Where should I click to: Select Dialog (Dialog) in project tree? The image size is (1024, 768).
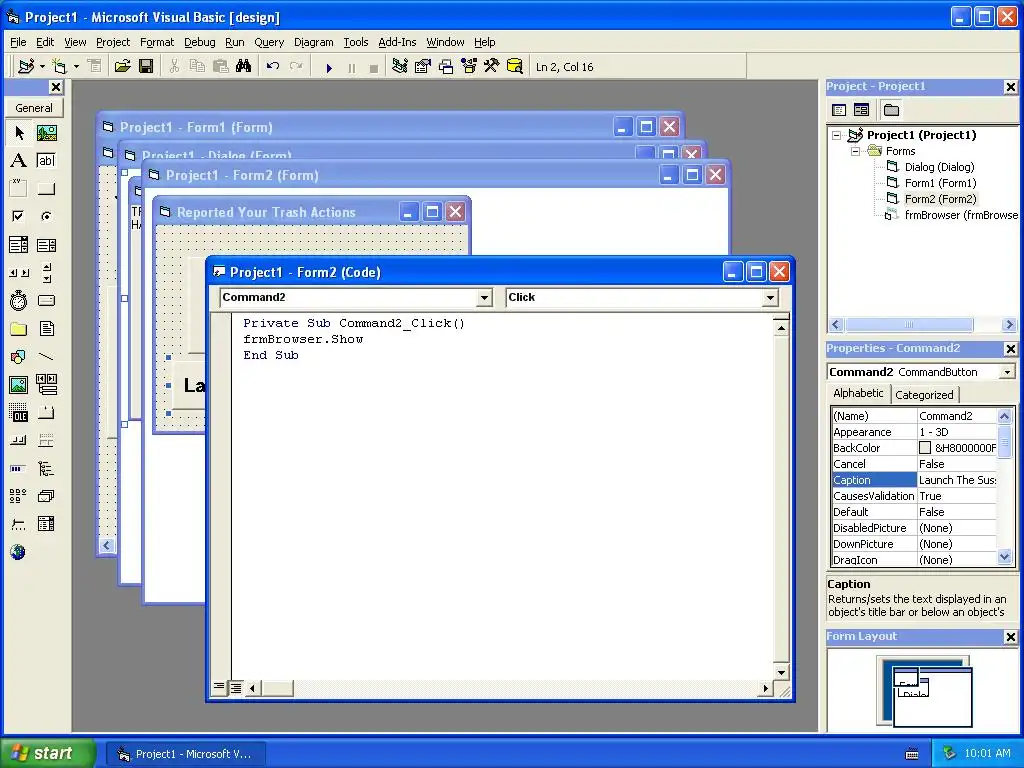click(939, 167)
